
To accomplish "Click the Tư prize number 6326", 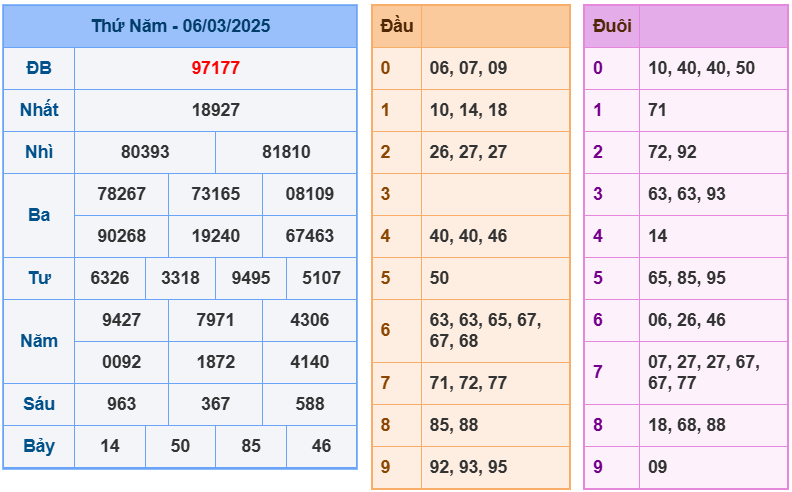I will [x=110, y=278].
